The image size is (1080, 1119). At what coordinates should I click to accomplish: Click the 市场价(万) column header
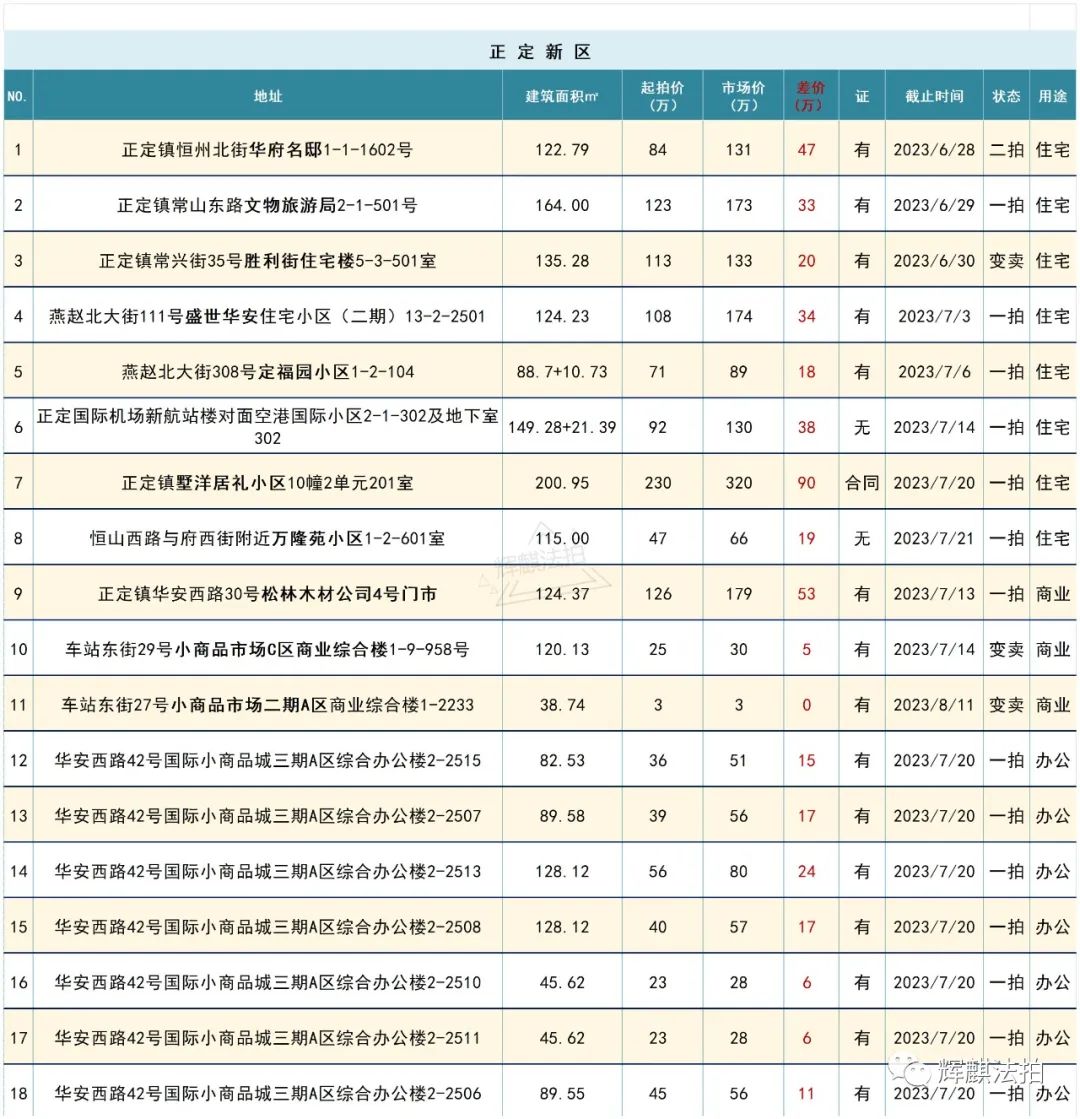pyautogui.click(x=742, y=96)
